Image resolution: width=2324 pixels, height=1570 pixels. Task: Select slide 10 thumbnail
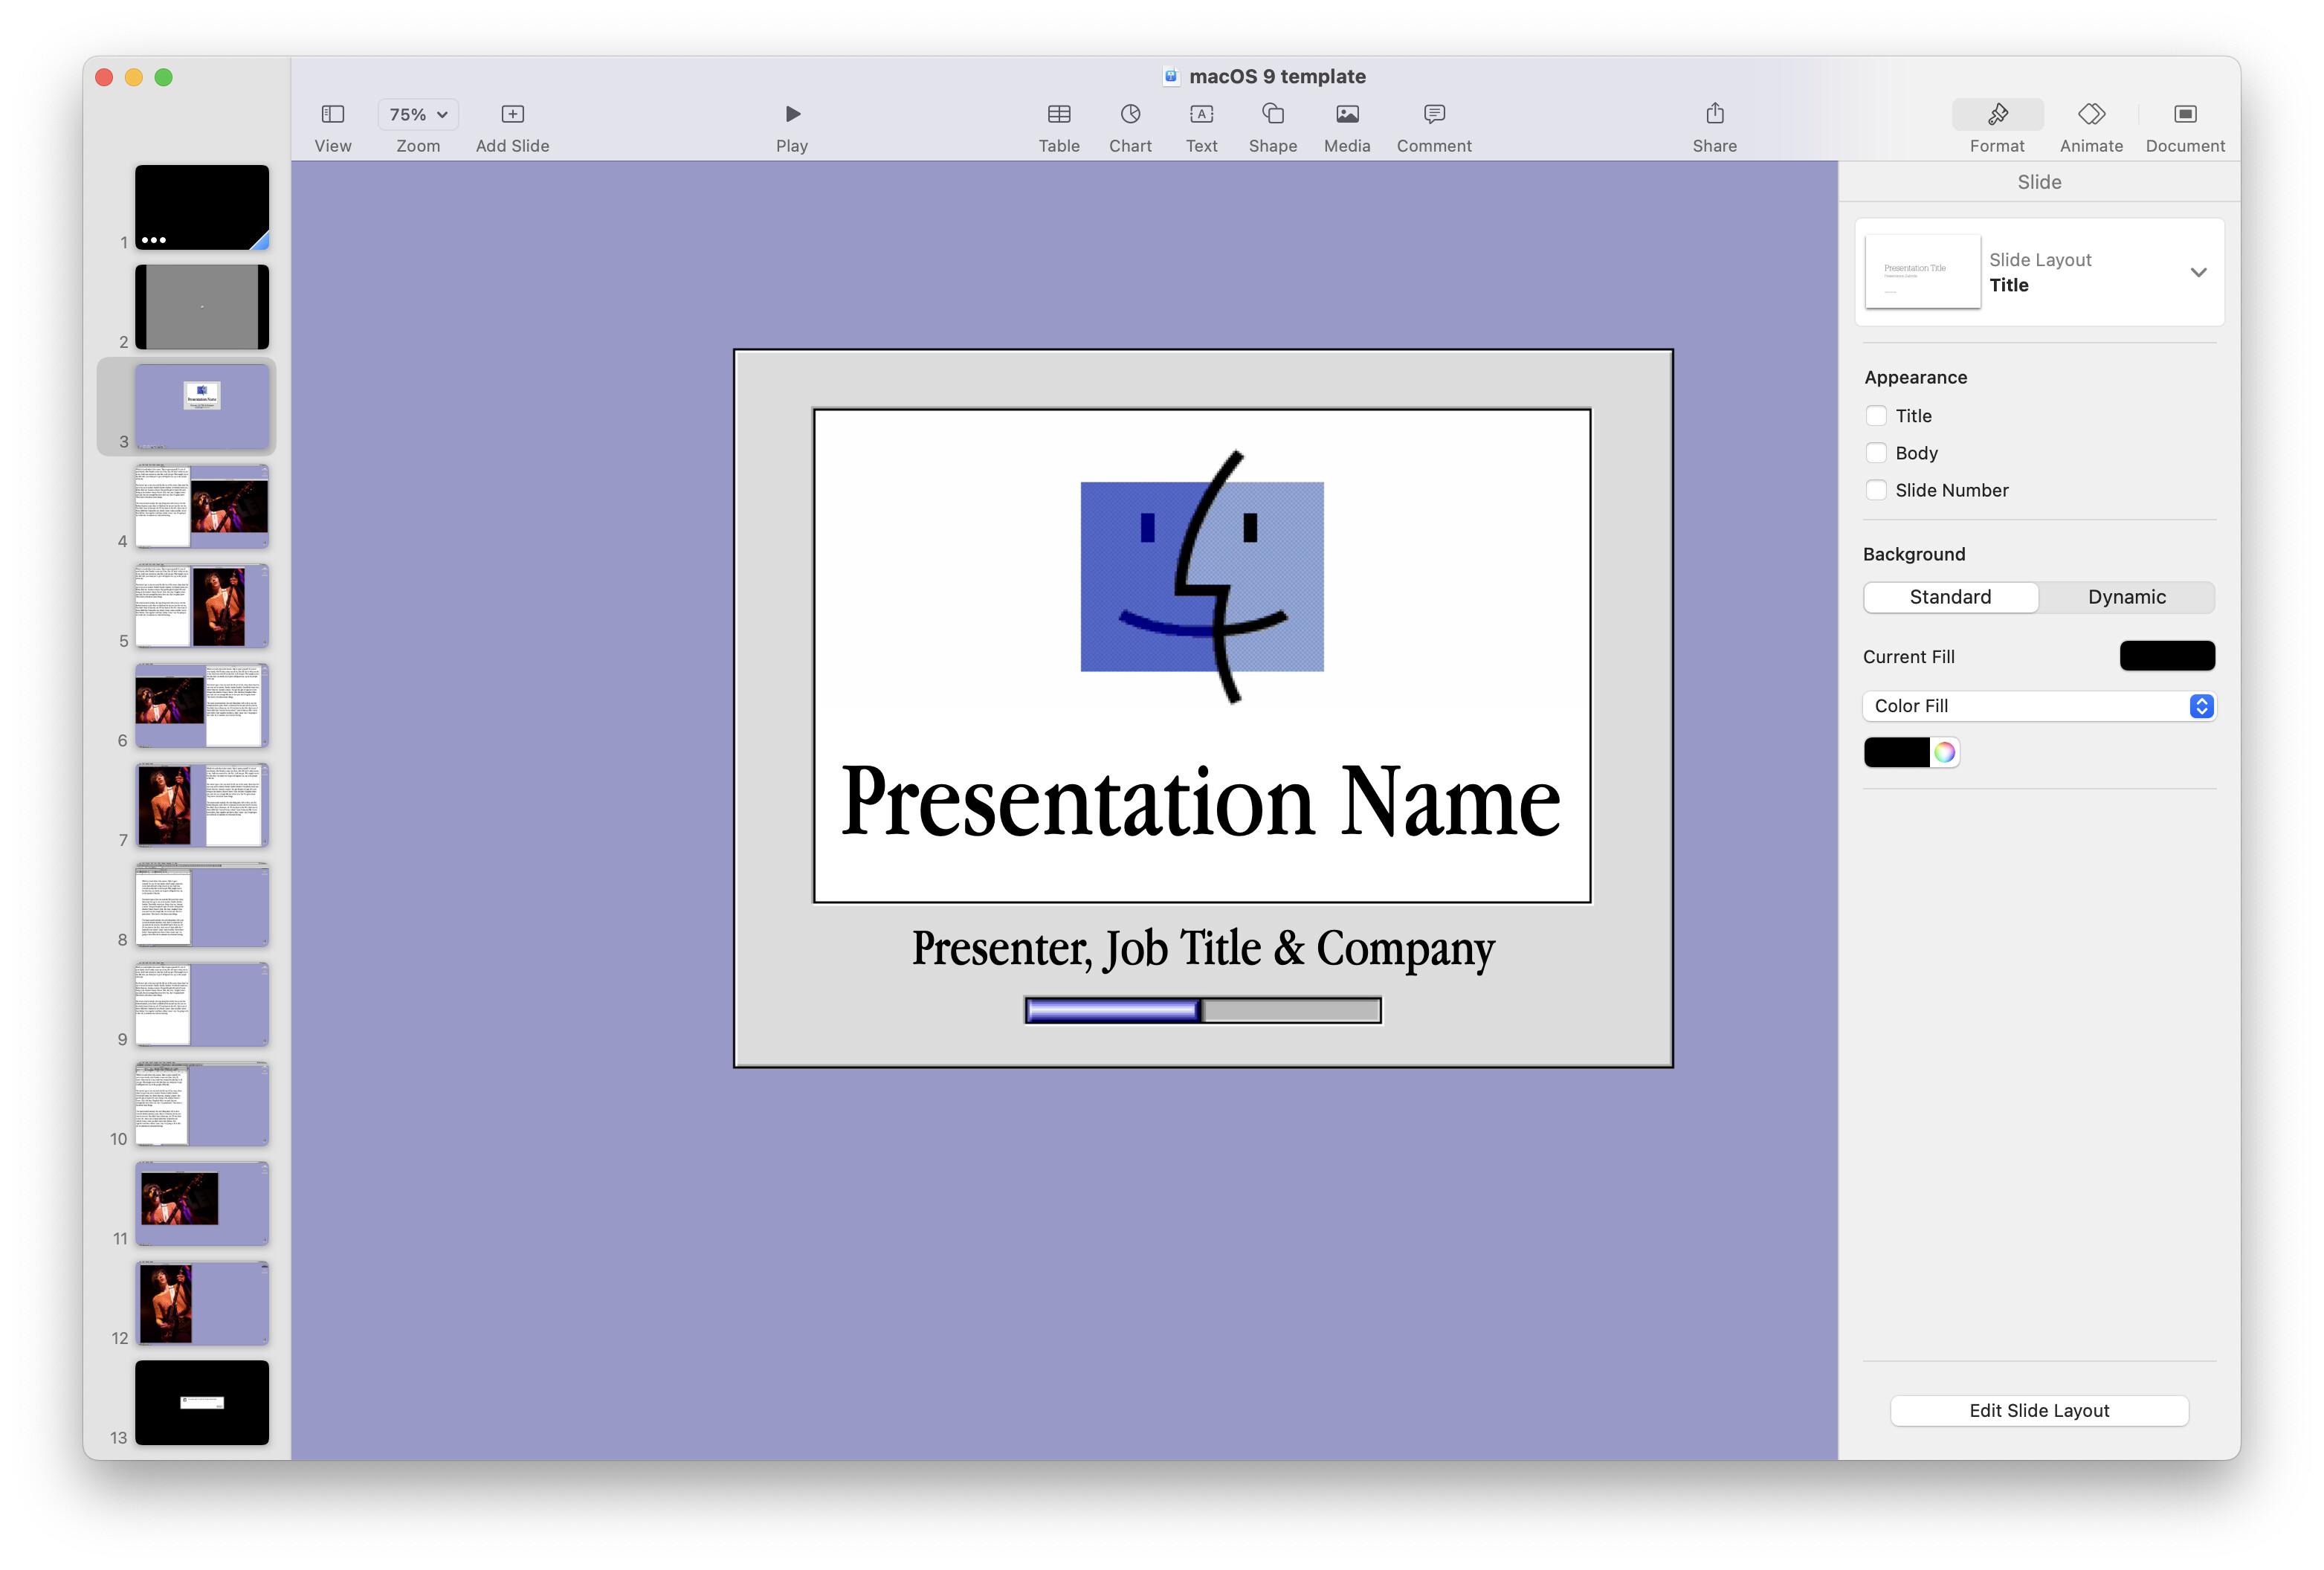click(x=202, y=1104)
